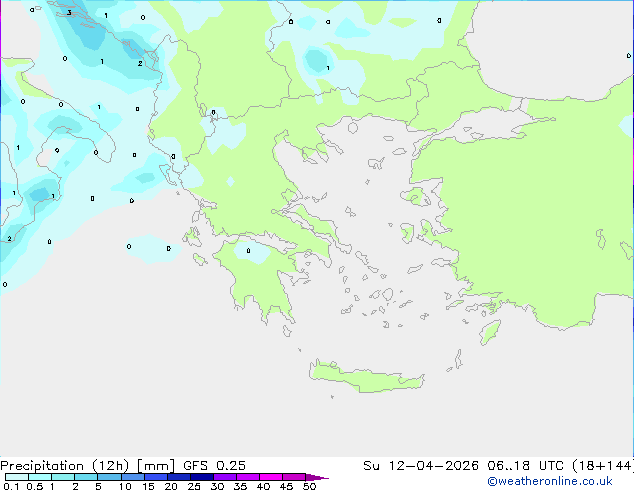Click the 0.1–0.5 mm legend color box
Viewport: 634px width, 490px height.
click(x=17, y=477)
